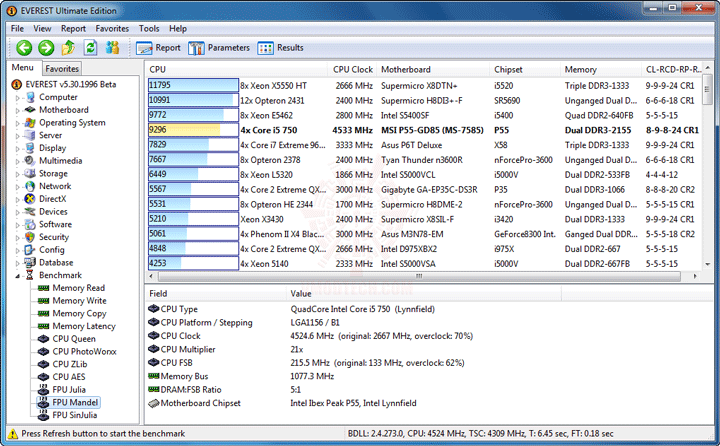Select the Motherboard icon in the tree
Screen dimensions: 720x446
coord(30,110)
